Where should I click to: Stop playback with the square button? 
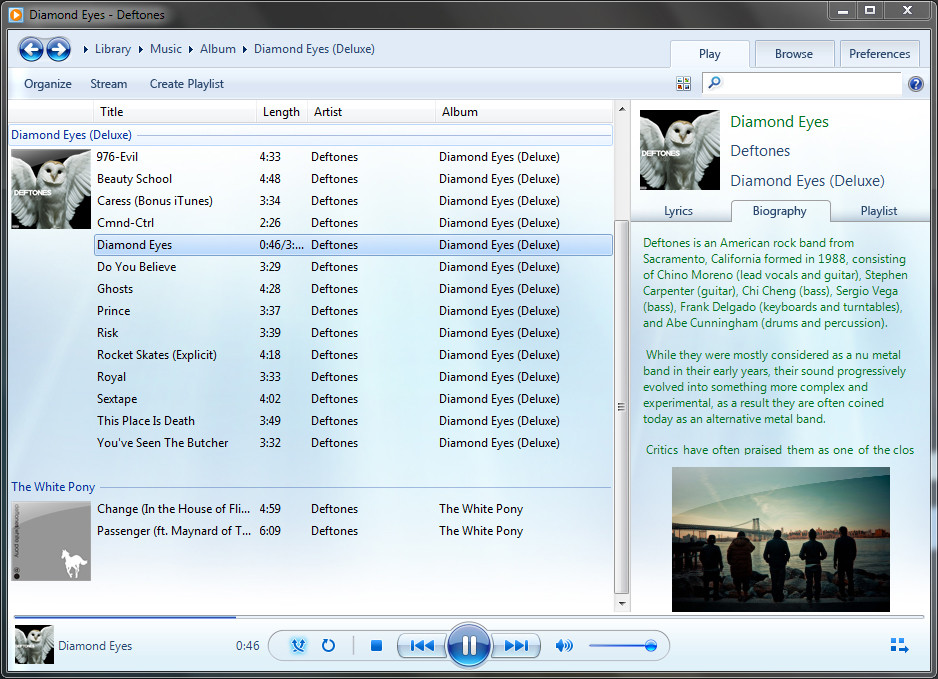click(376, 645)
